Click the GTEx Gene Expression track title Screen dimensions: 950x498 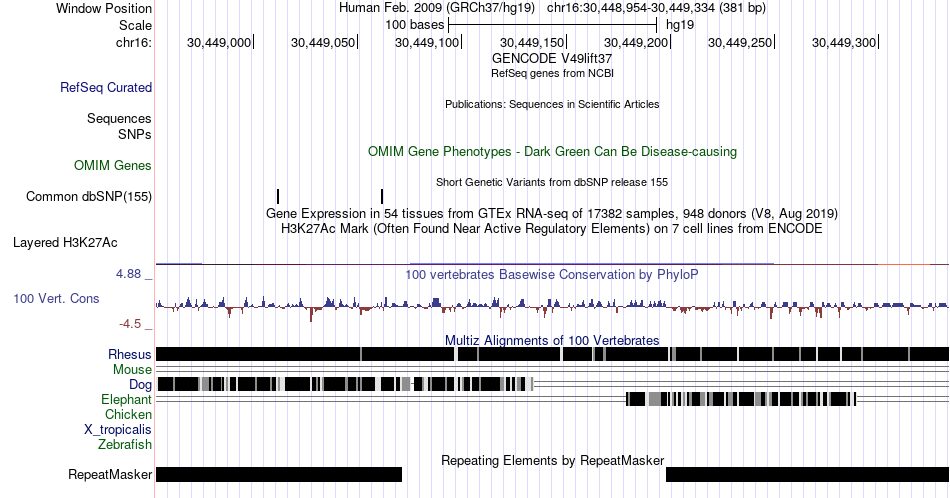(x=552, y=213)
